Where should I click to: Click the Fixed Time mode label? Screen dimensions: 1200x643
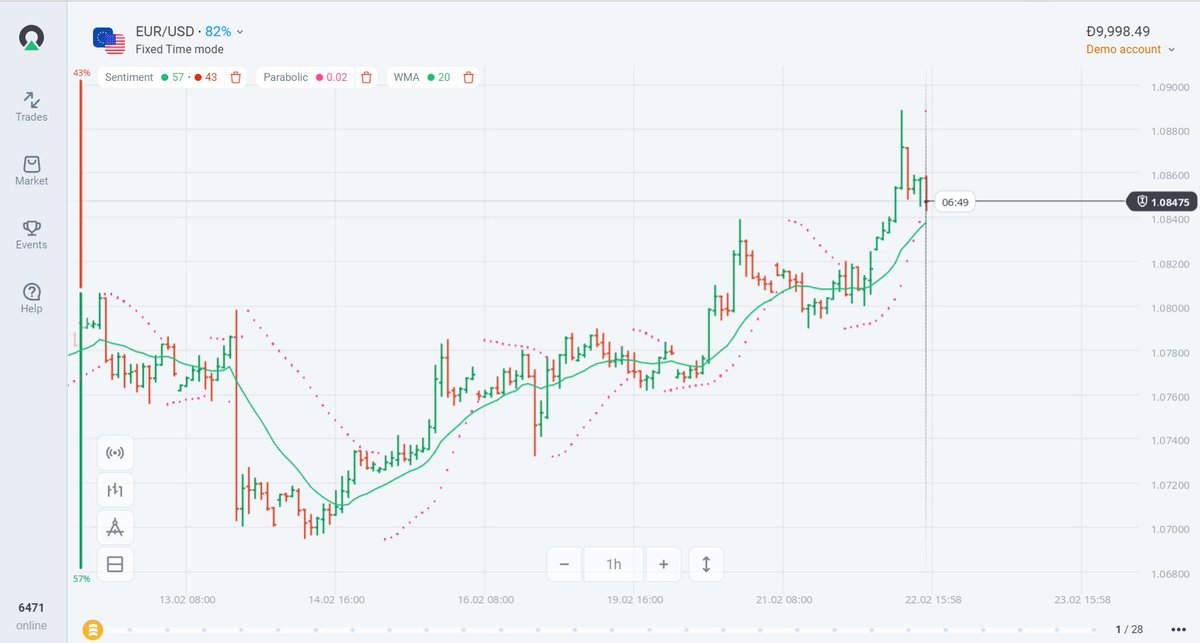pyautogui.click(x=180, y=49)
